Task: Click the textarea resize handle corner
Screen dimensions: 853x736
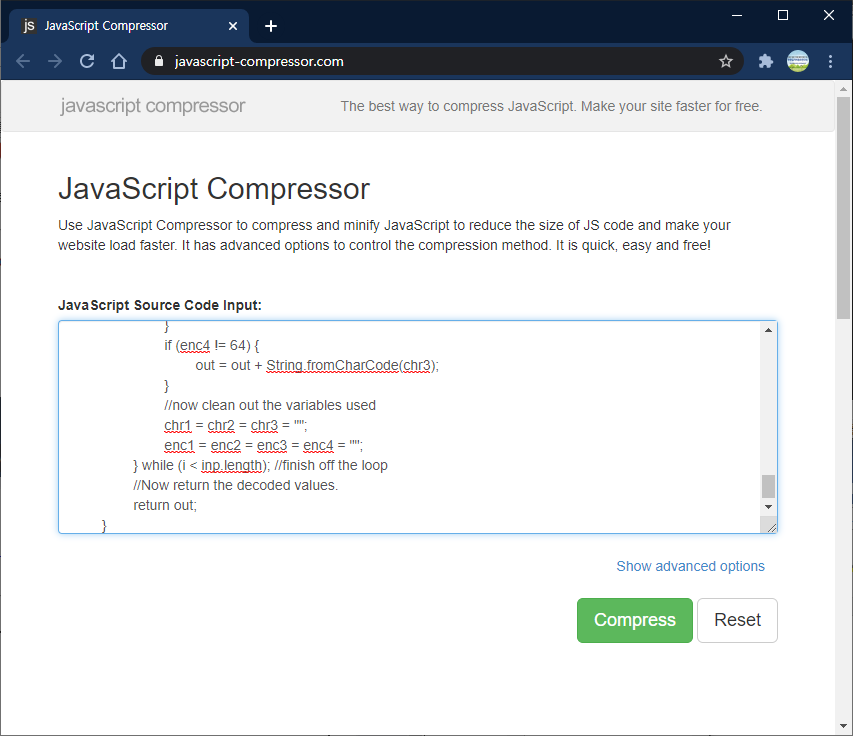Action: 771,527
